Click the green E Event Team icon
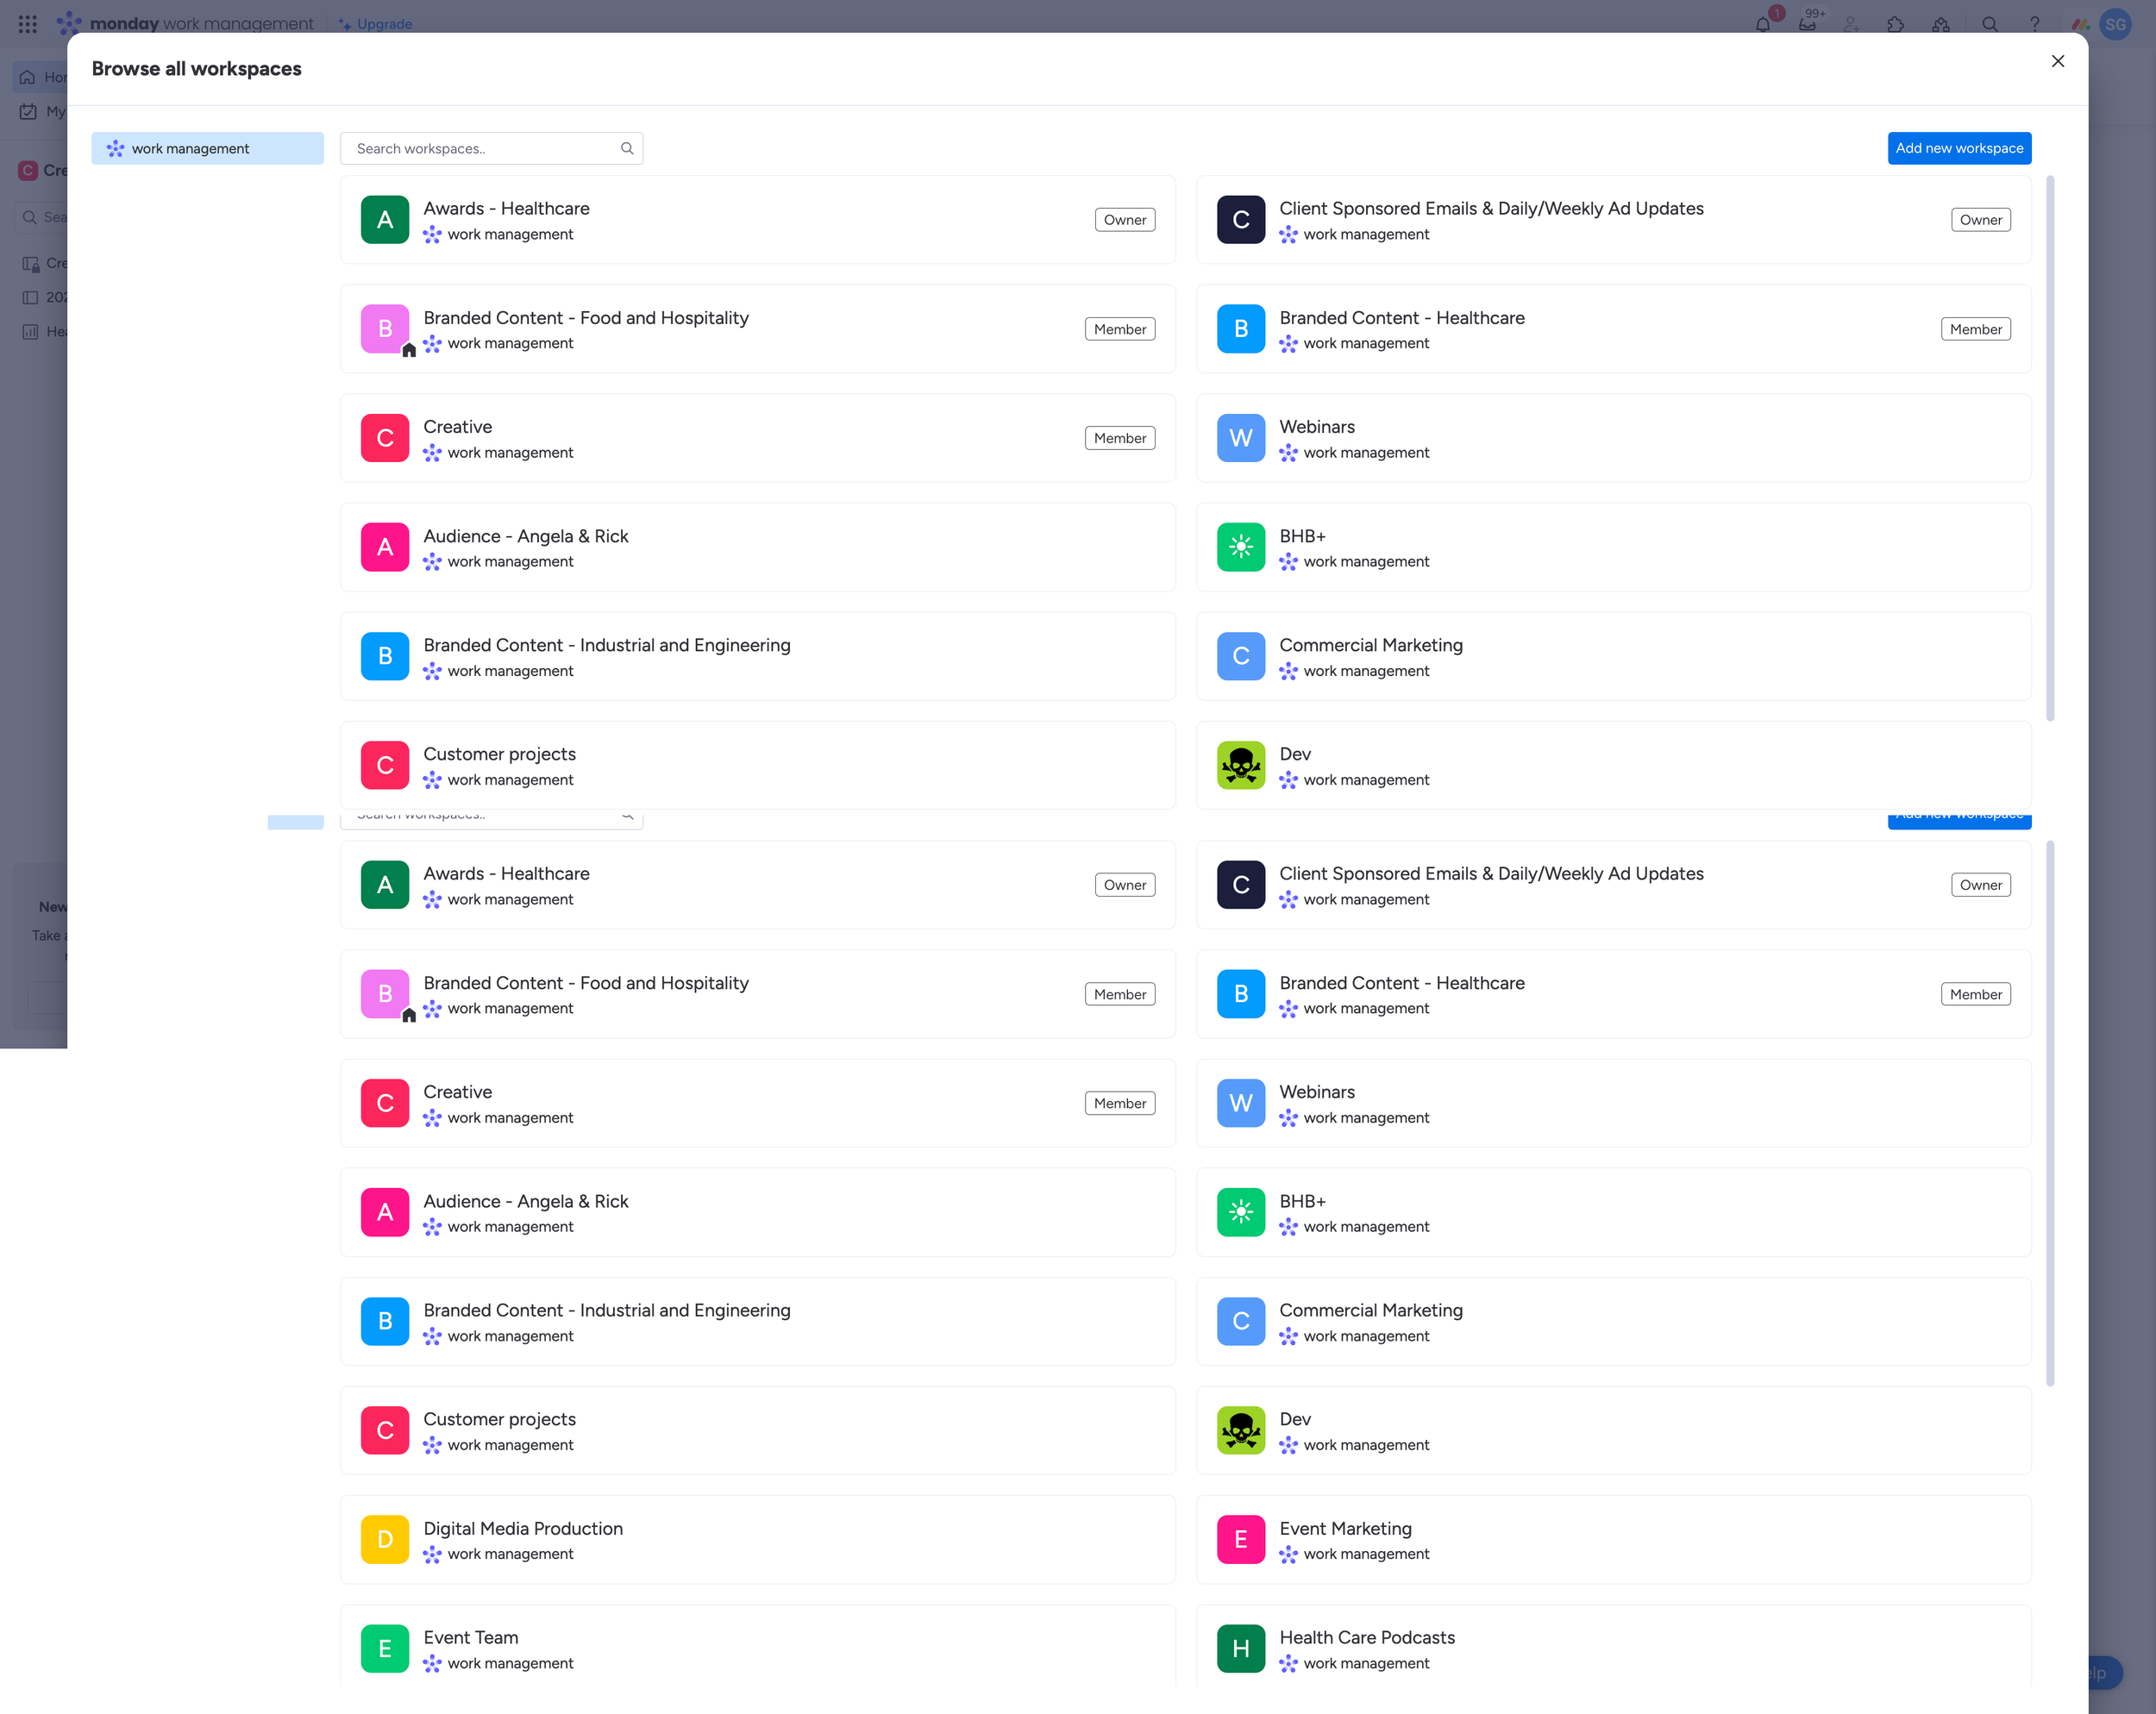 click(x=385, y=1648)
